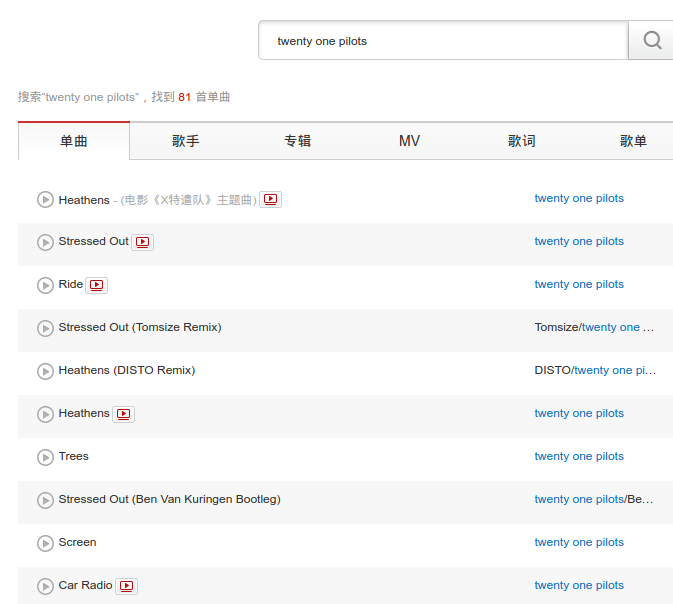673x604 pixels.
Task: Open Trees song title
Action: click(x=74, y=456)
